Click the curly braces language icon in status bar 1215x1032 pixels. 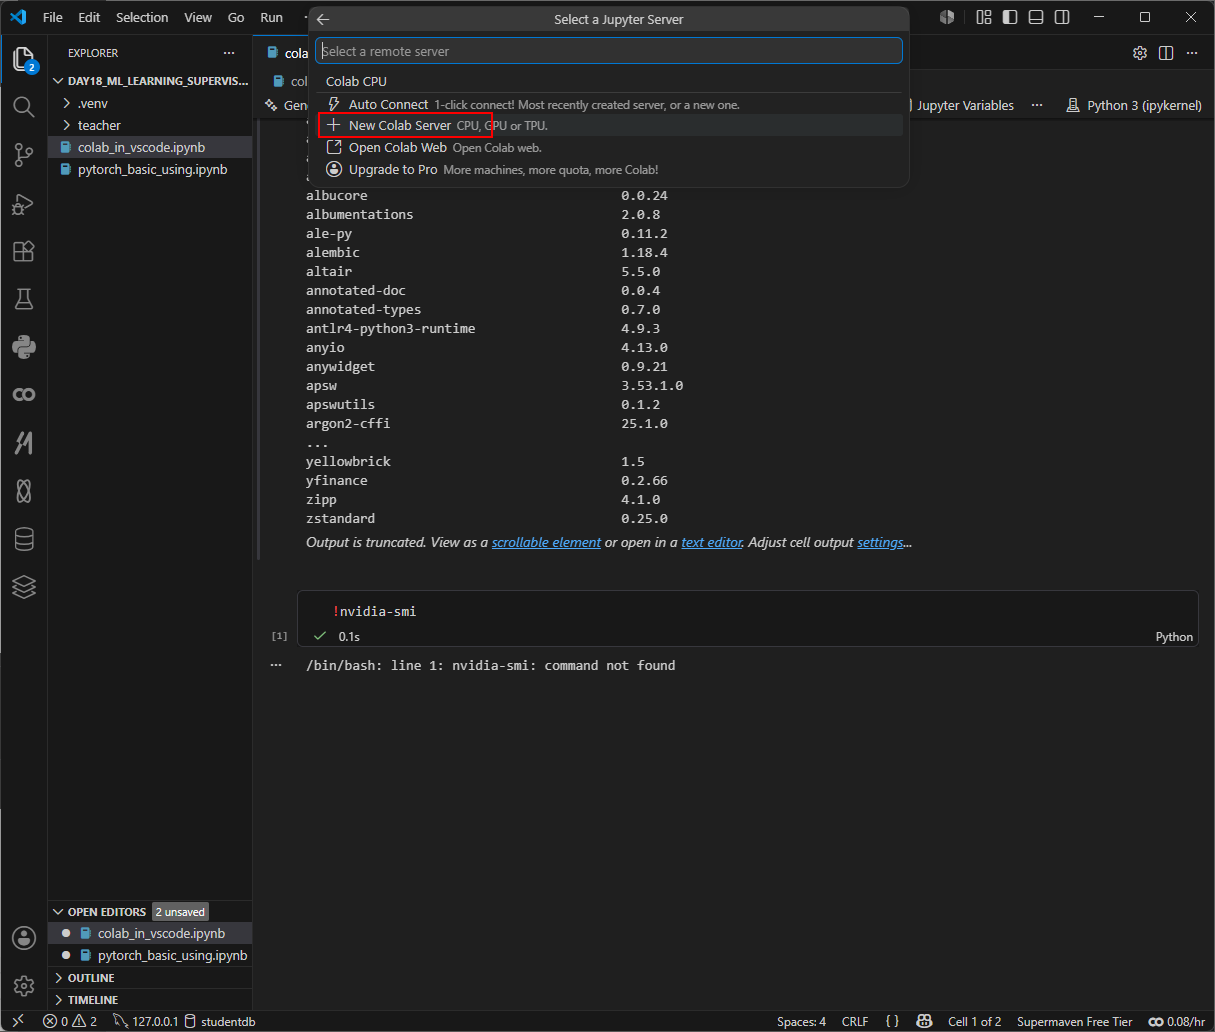point(892,1021)
